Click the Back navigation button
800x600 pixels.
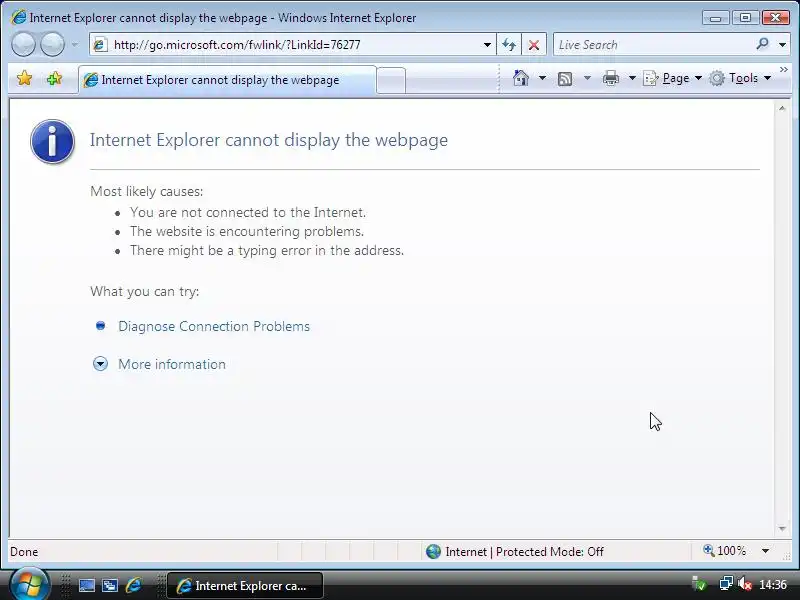pos(23,44)
